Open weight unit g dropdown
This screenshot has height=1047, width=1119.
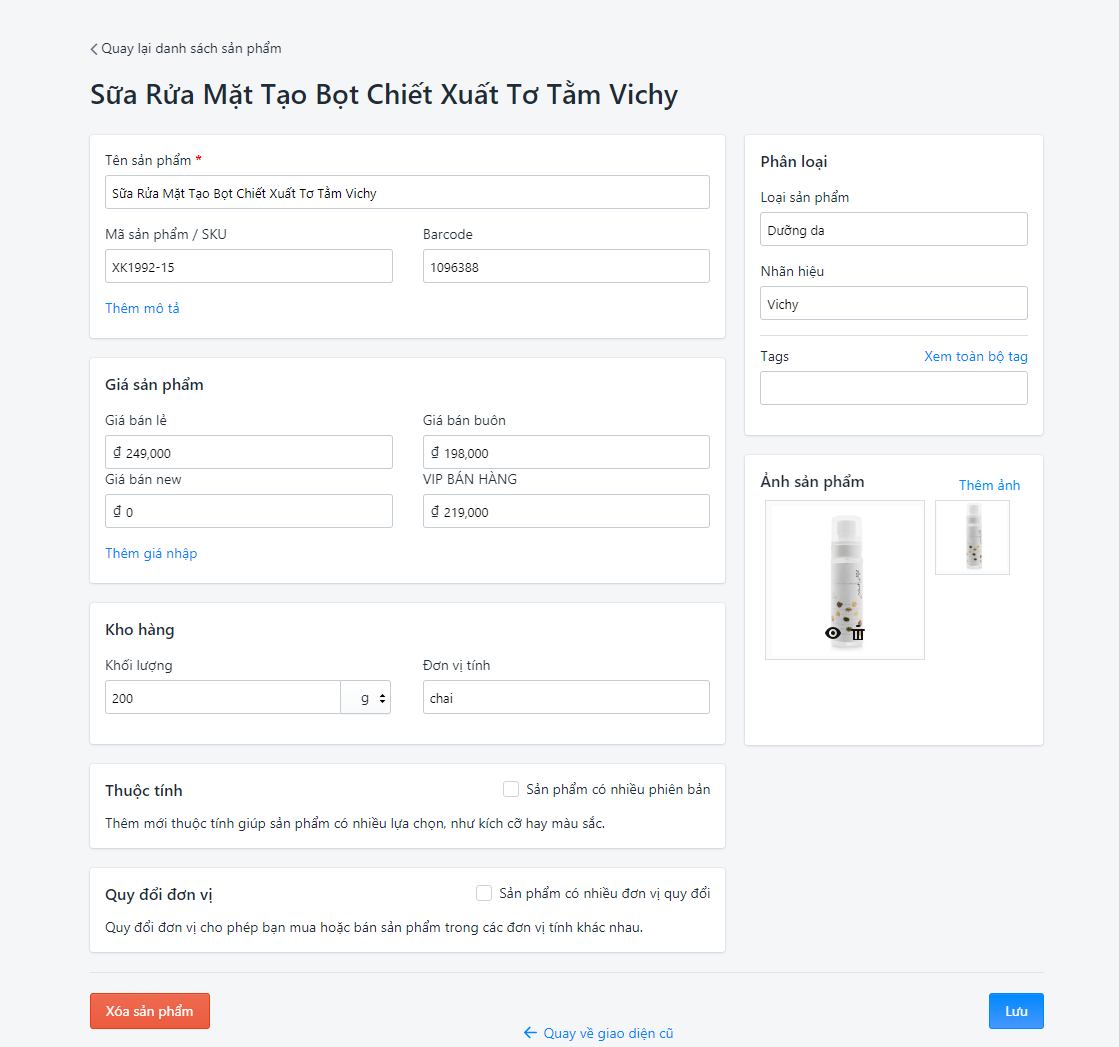pyautogui.click(x=365, y=697)
